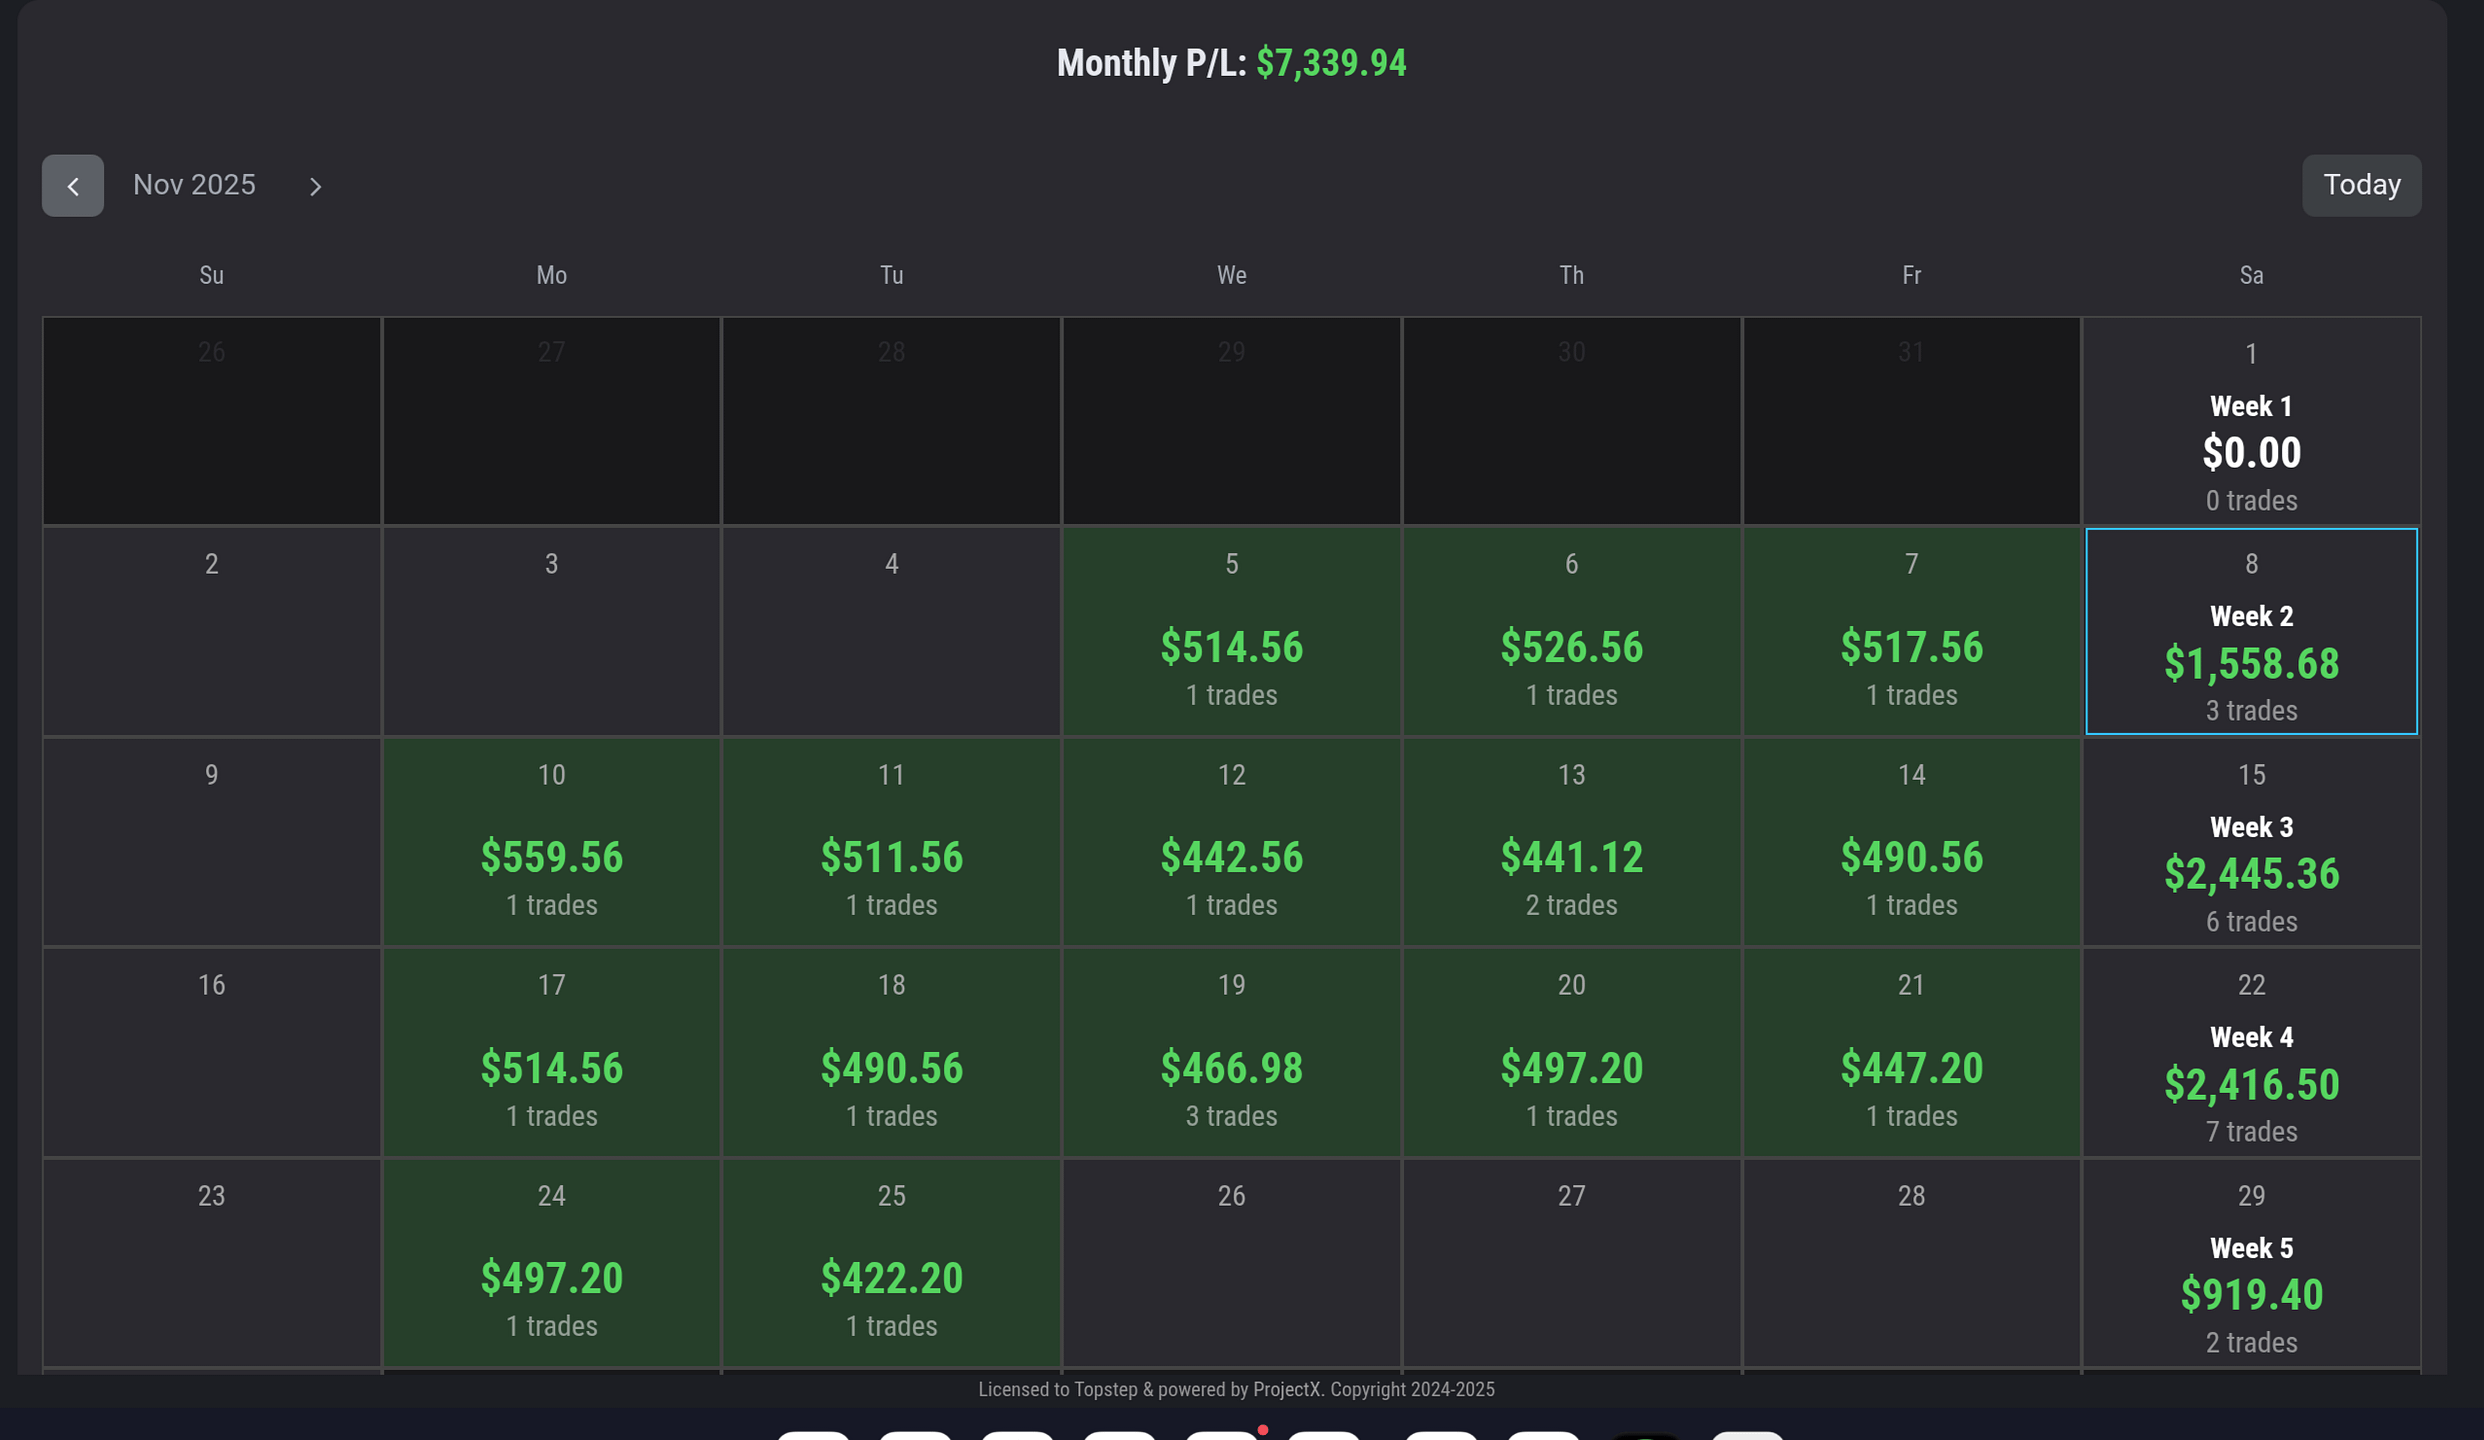This screenshot has width=2484, height=1440.
Task: Open November 13 with 2 trades
Action: point(1571,842)
